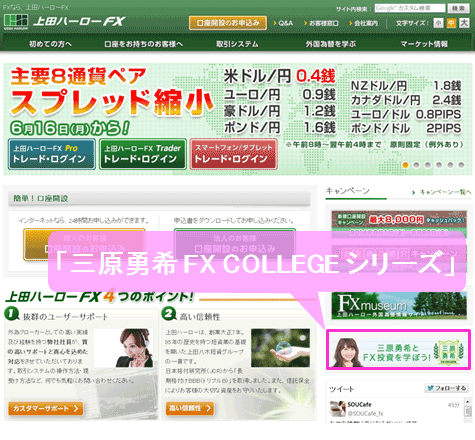Click the 米ドル/円 0.4銭 spread text
The width and height of the screenshot is (475, 440).
click(279, 76)
